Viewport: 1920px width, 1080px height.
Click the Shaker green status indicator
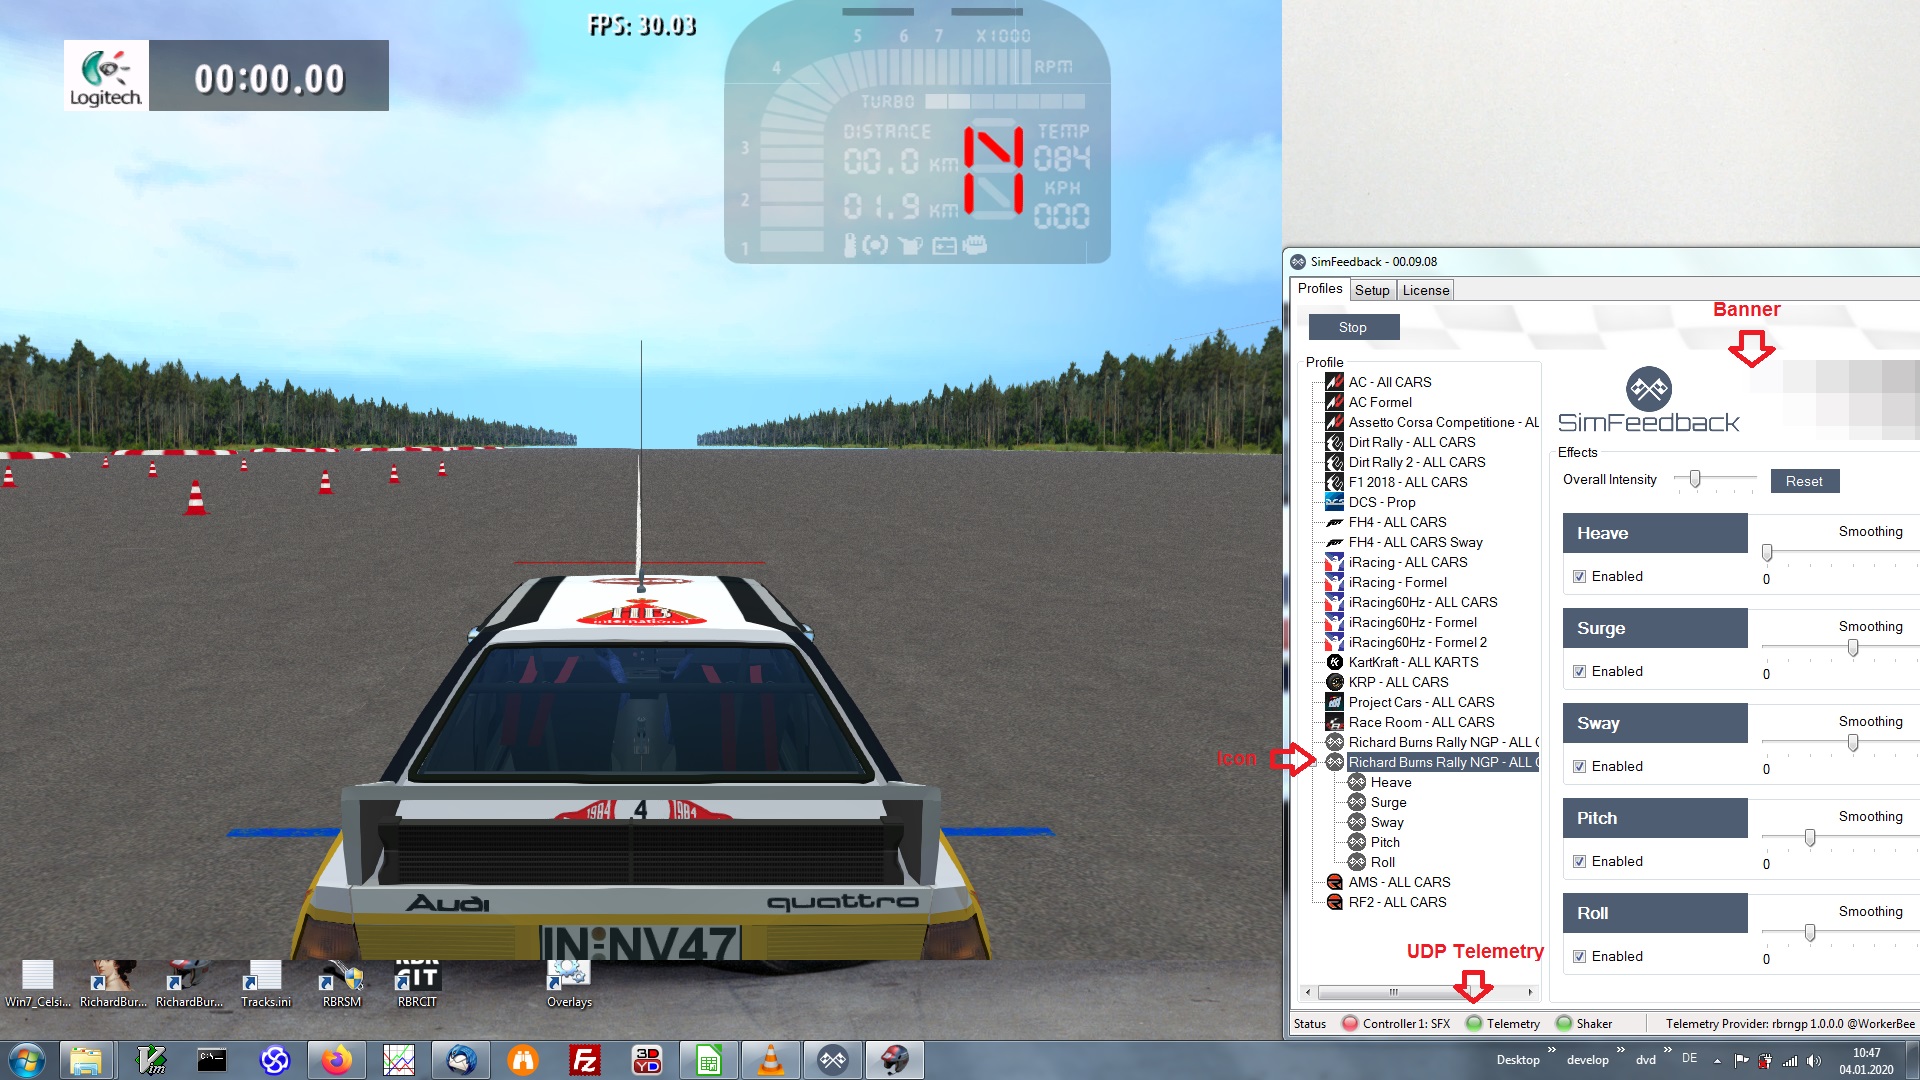pyautogui.click(x=1564, y=1023)
